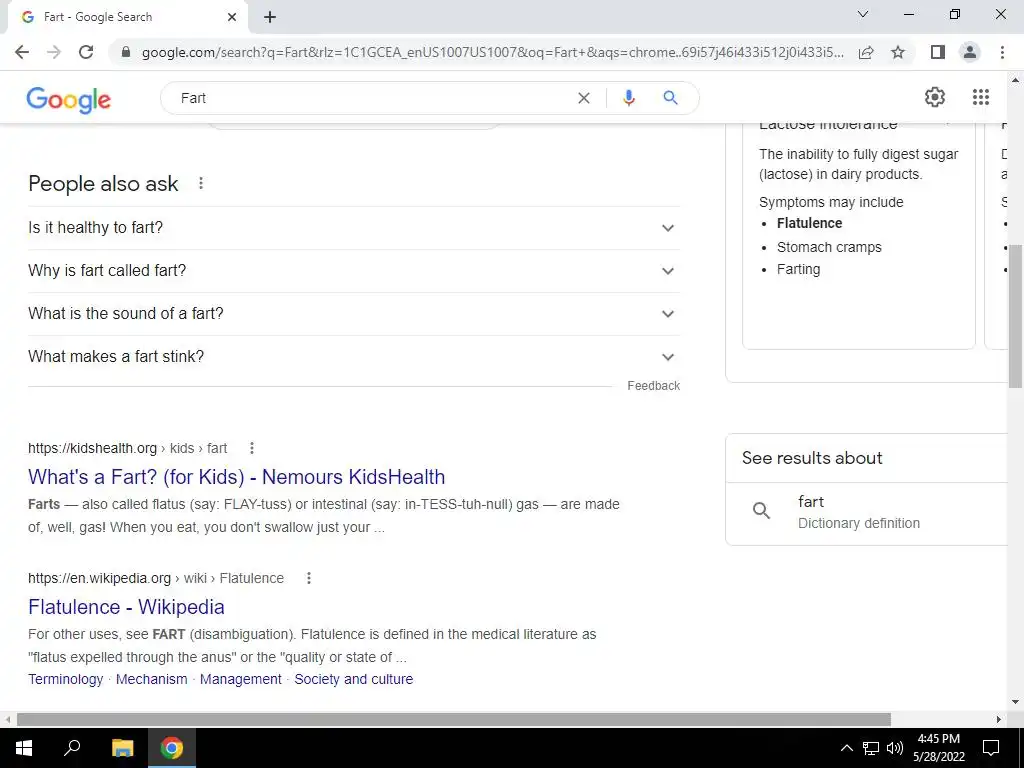This screenshot has height=768, width=1024.
Task: Expand 'What makes a fart stink?'
Action: click(354, 357)
